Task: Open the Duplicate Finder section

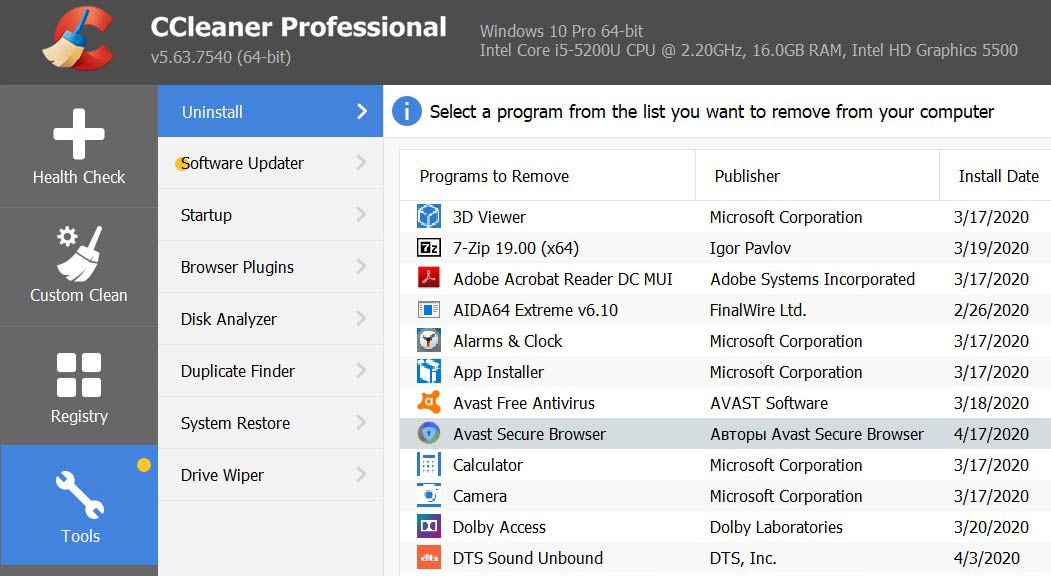Action: coord(270,371)
